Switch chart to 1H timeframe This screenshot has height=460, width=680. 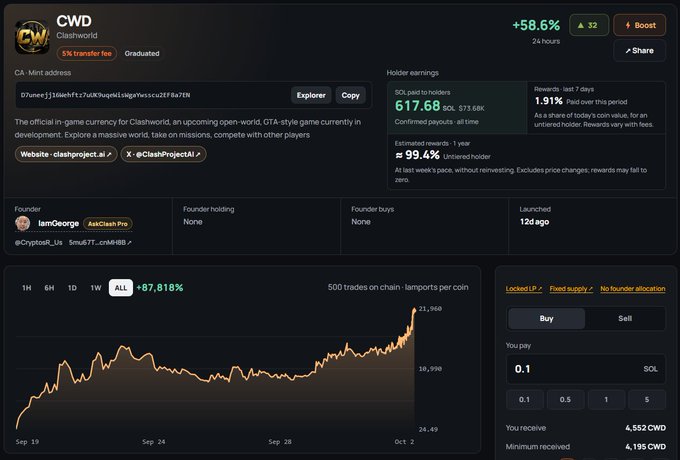[26, 288]
